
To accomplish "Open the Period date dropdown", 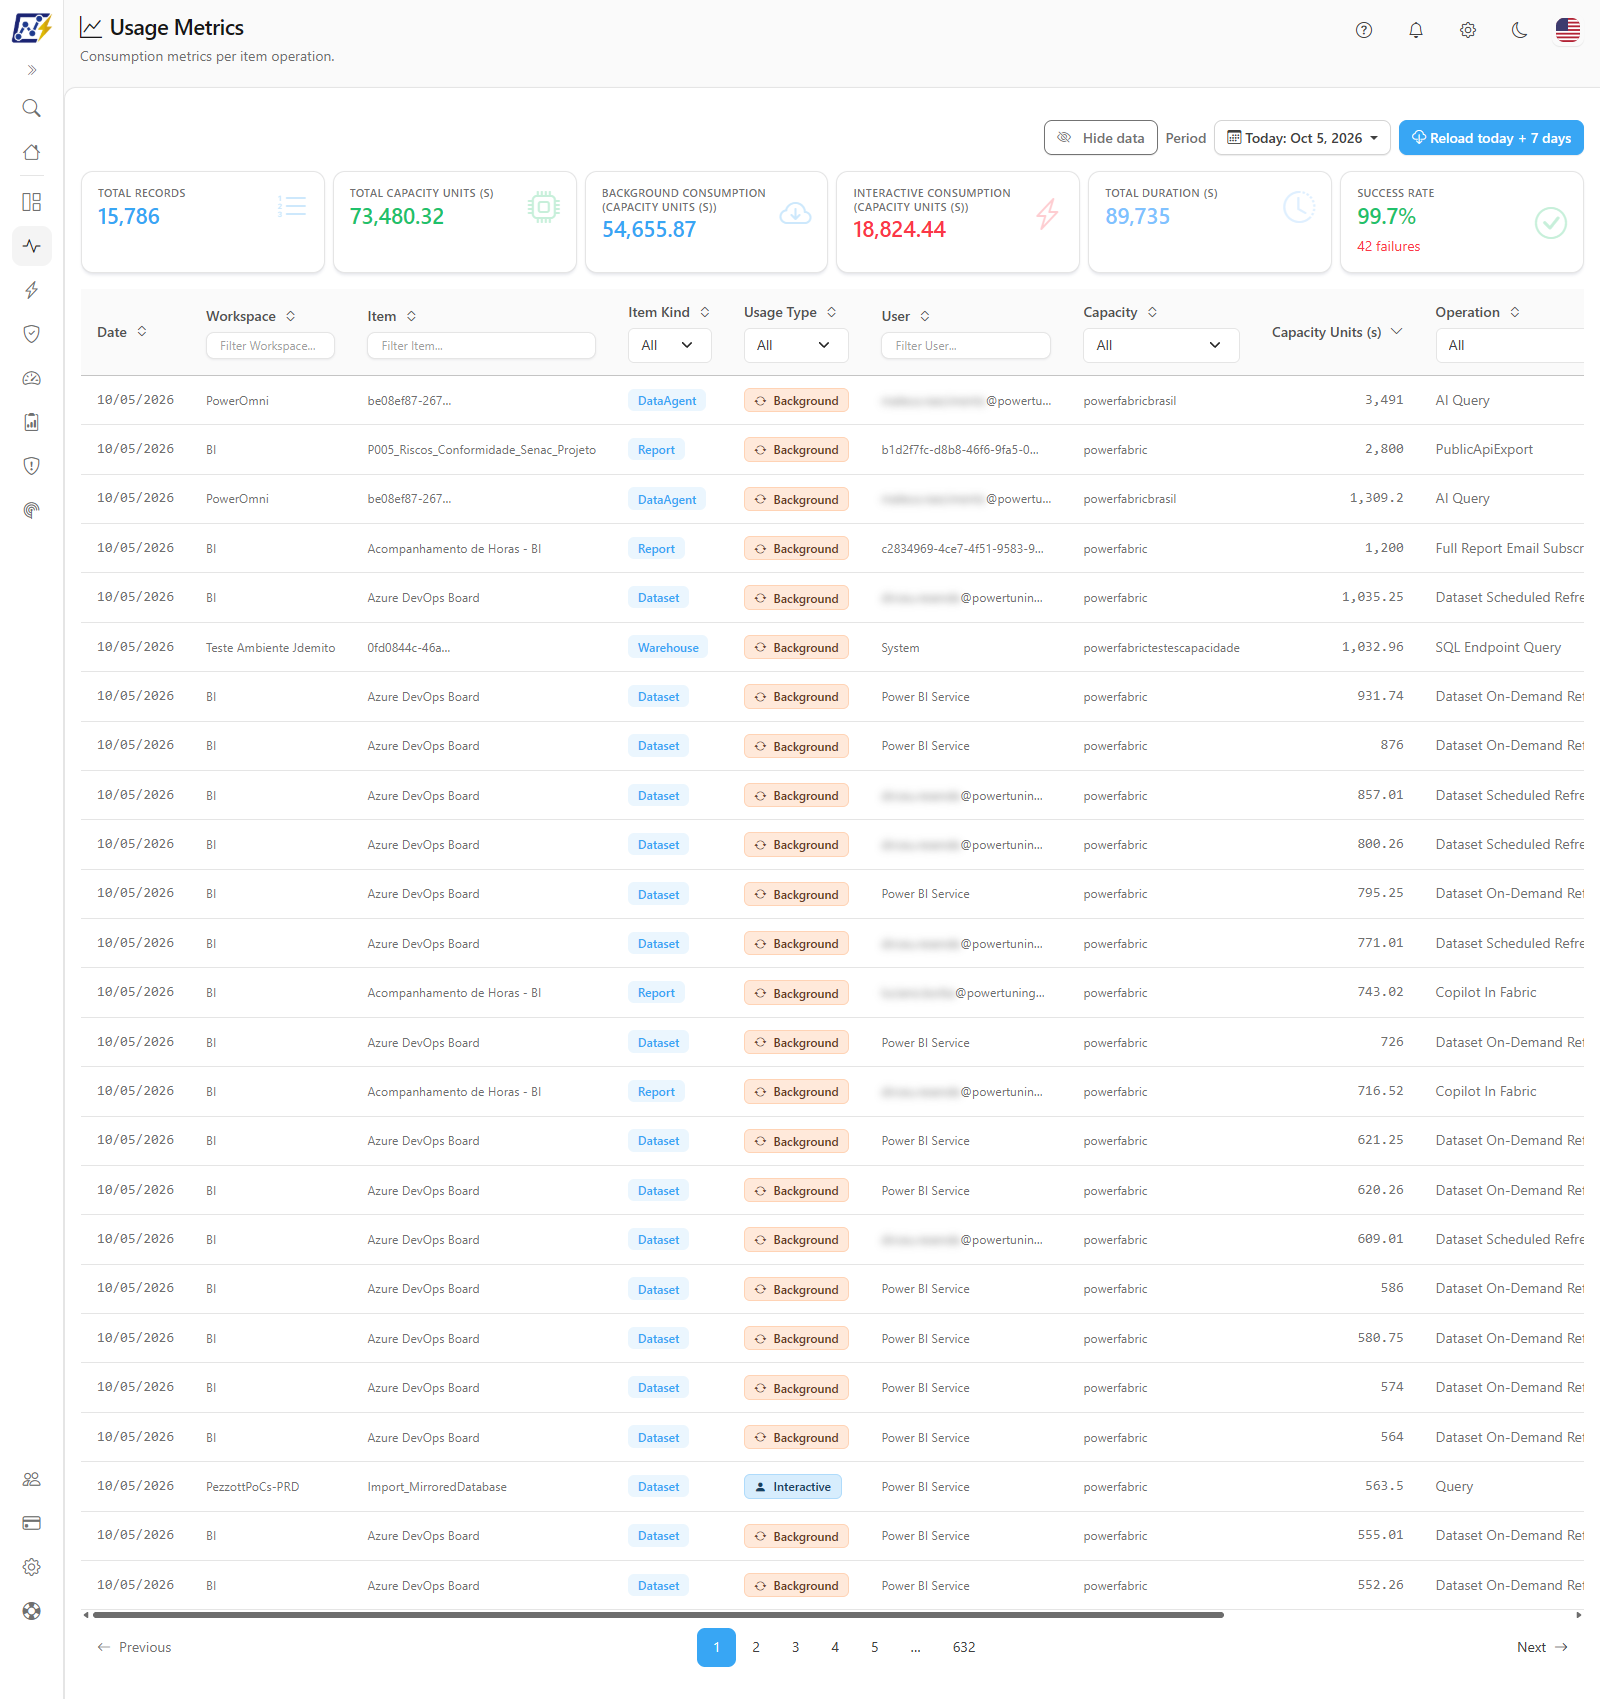I will 1303,138.
